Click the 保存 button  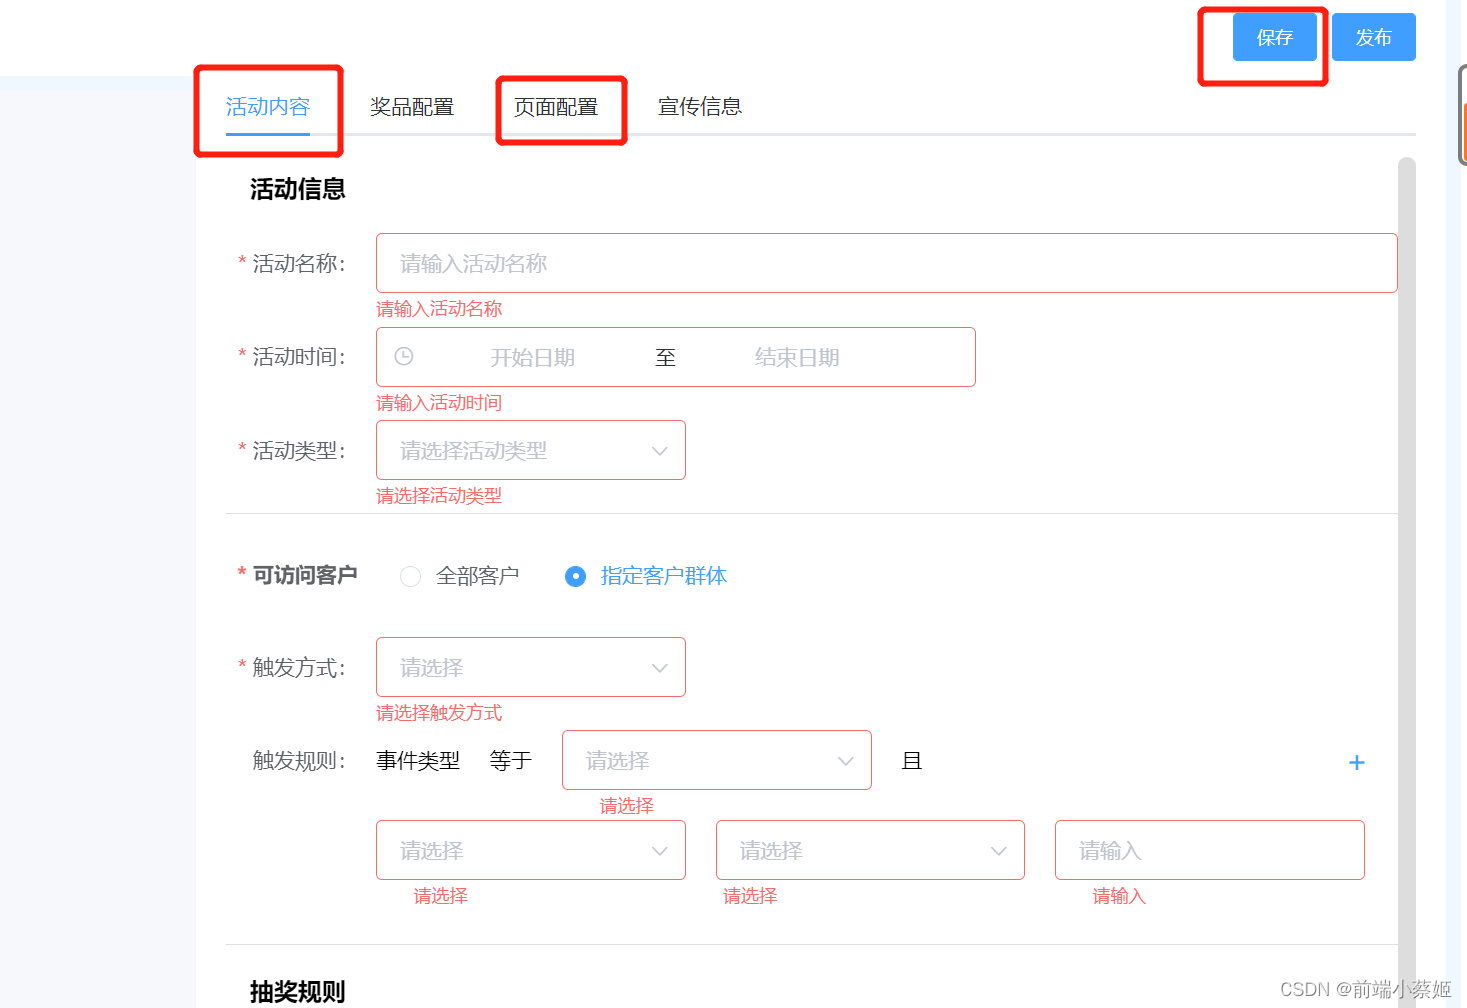point(1274,37)
